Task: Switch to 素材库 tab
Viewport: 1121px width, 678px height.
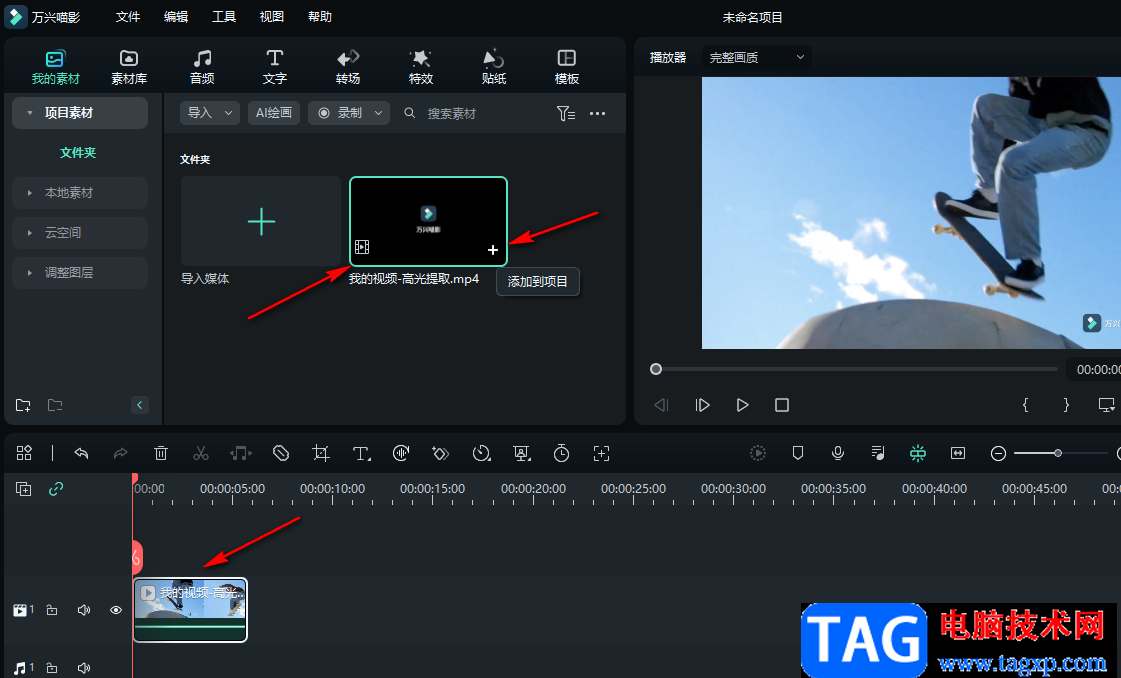Action: (129, 67)
